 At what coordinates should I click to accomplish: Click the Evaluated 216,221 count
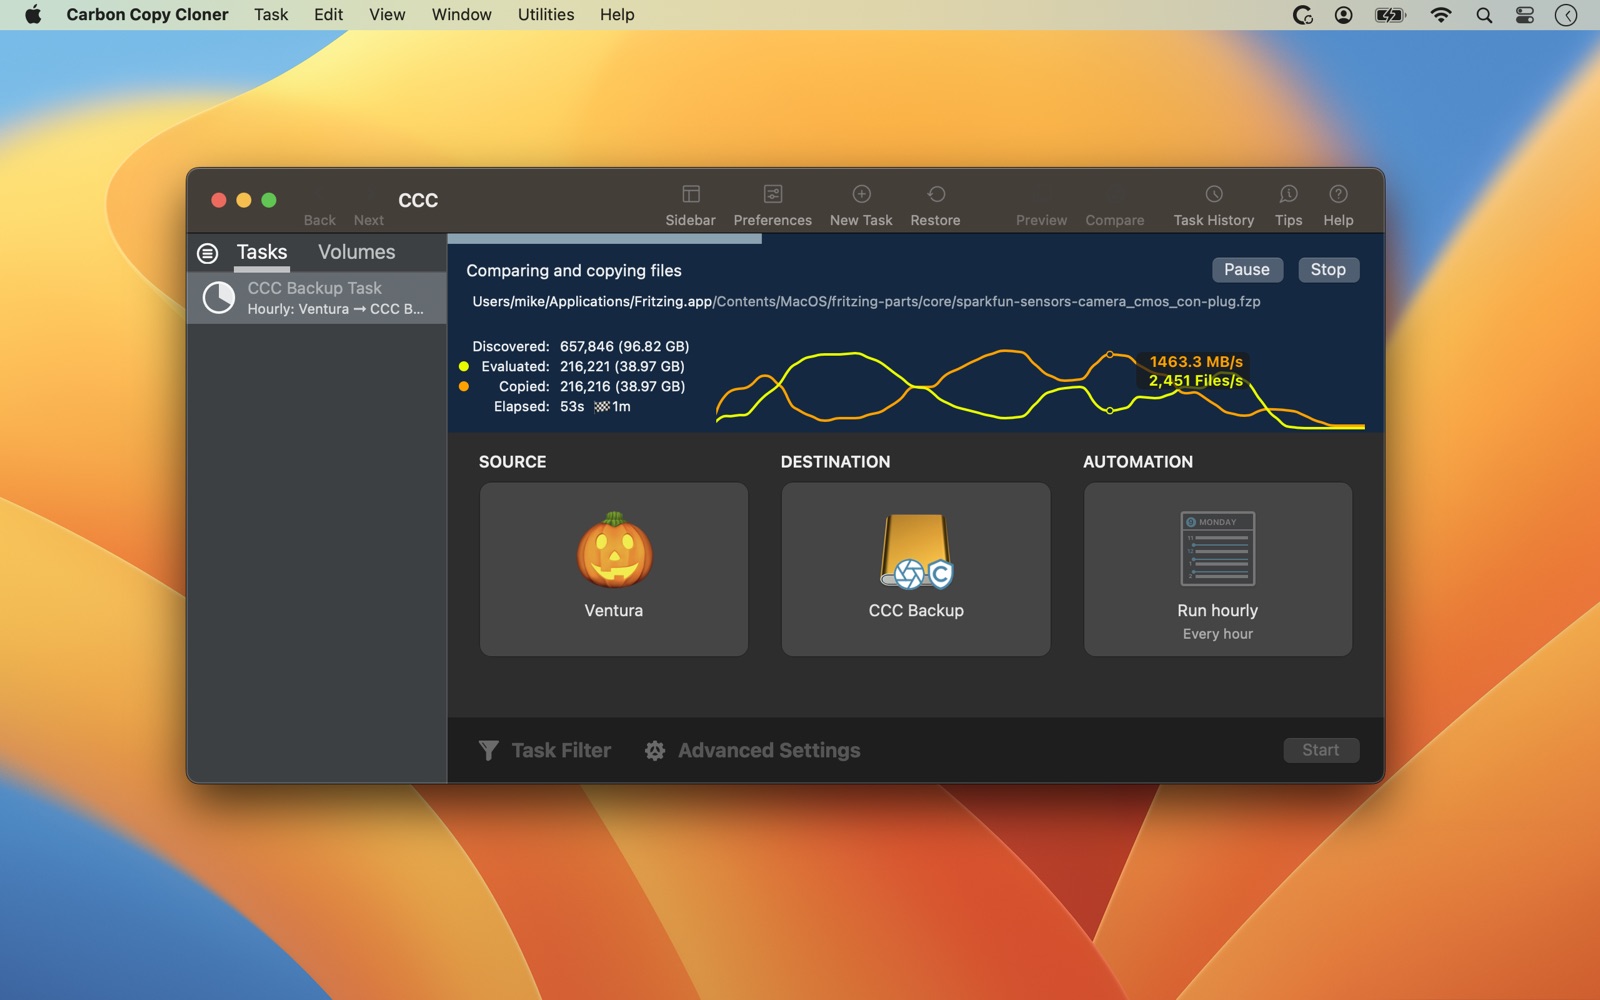pos(622,367)
